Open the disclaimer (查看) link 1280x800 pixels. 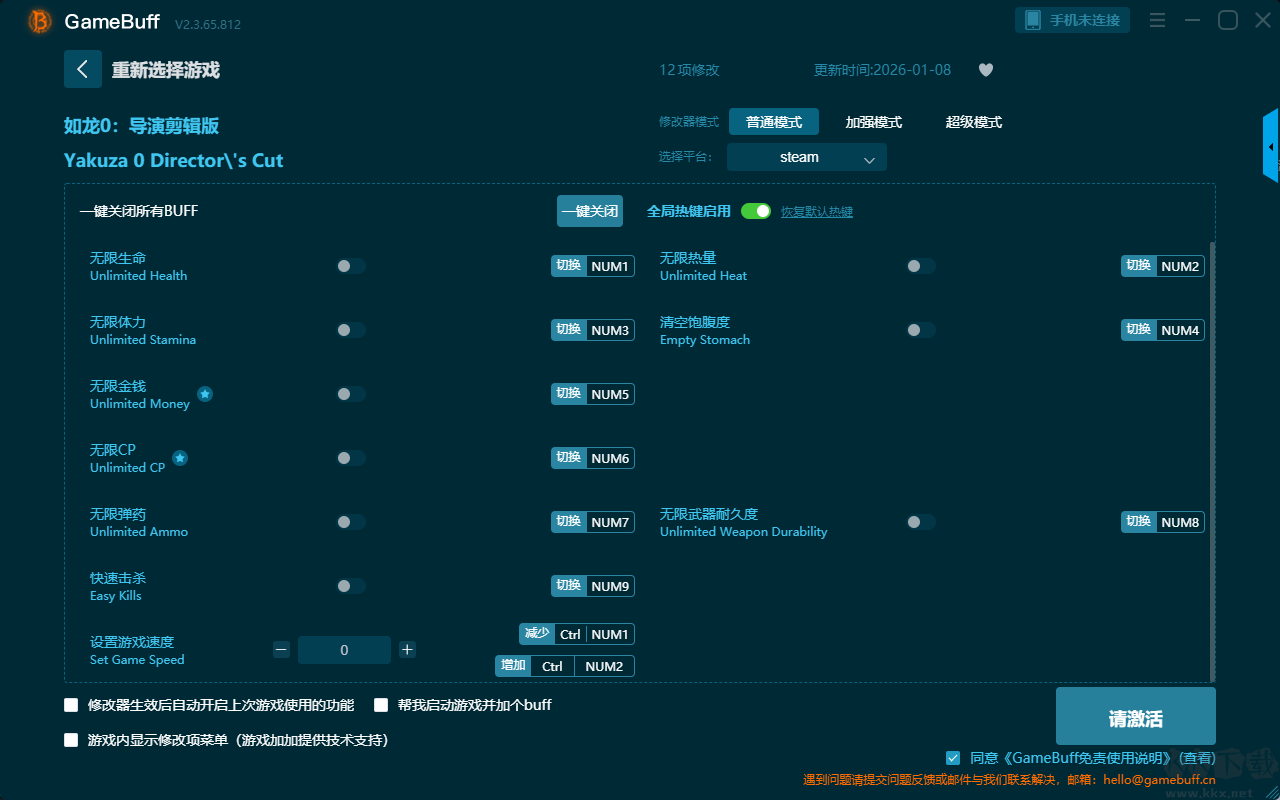pos(1197,758)
